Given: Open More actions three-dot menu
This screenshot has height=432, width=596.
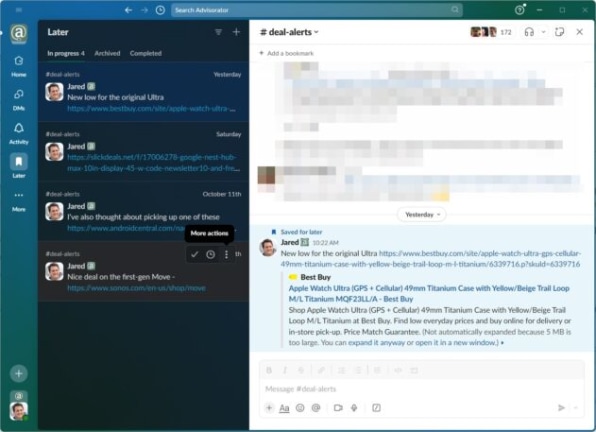Looking at the screenshot, I should [227, 255].
